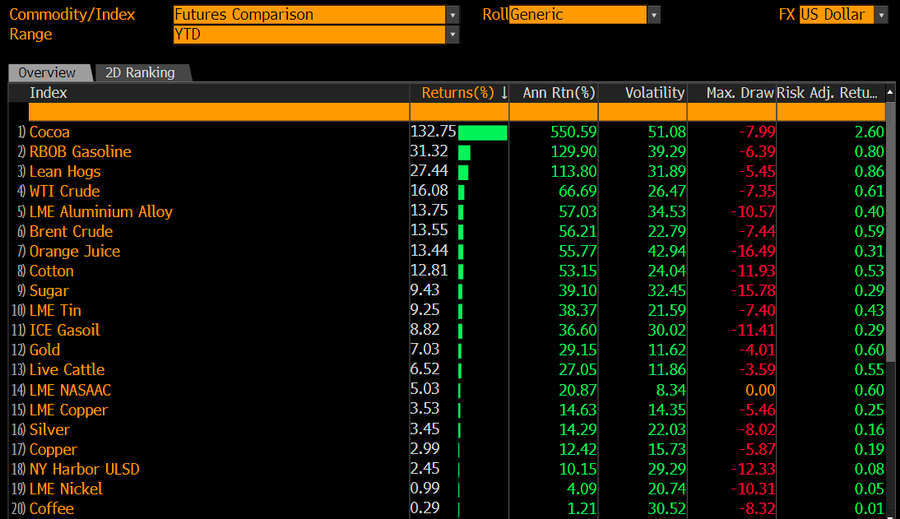
Task: Click the Generic roll field
Action: [578, 15]
